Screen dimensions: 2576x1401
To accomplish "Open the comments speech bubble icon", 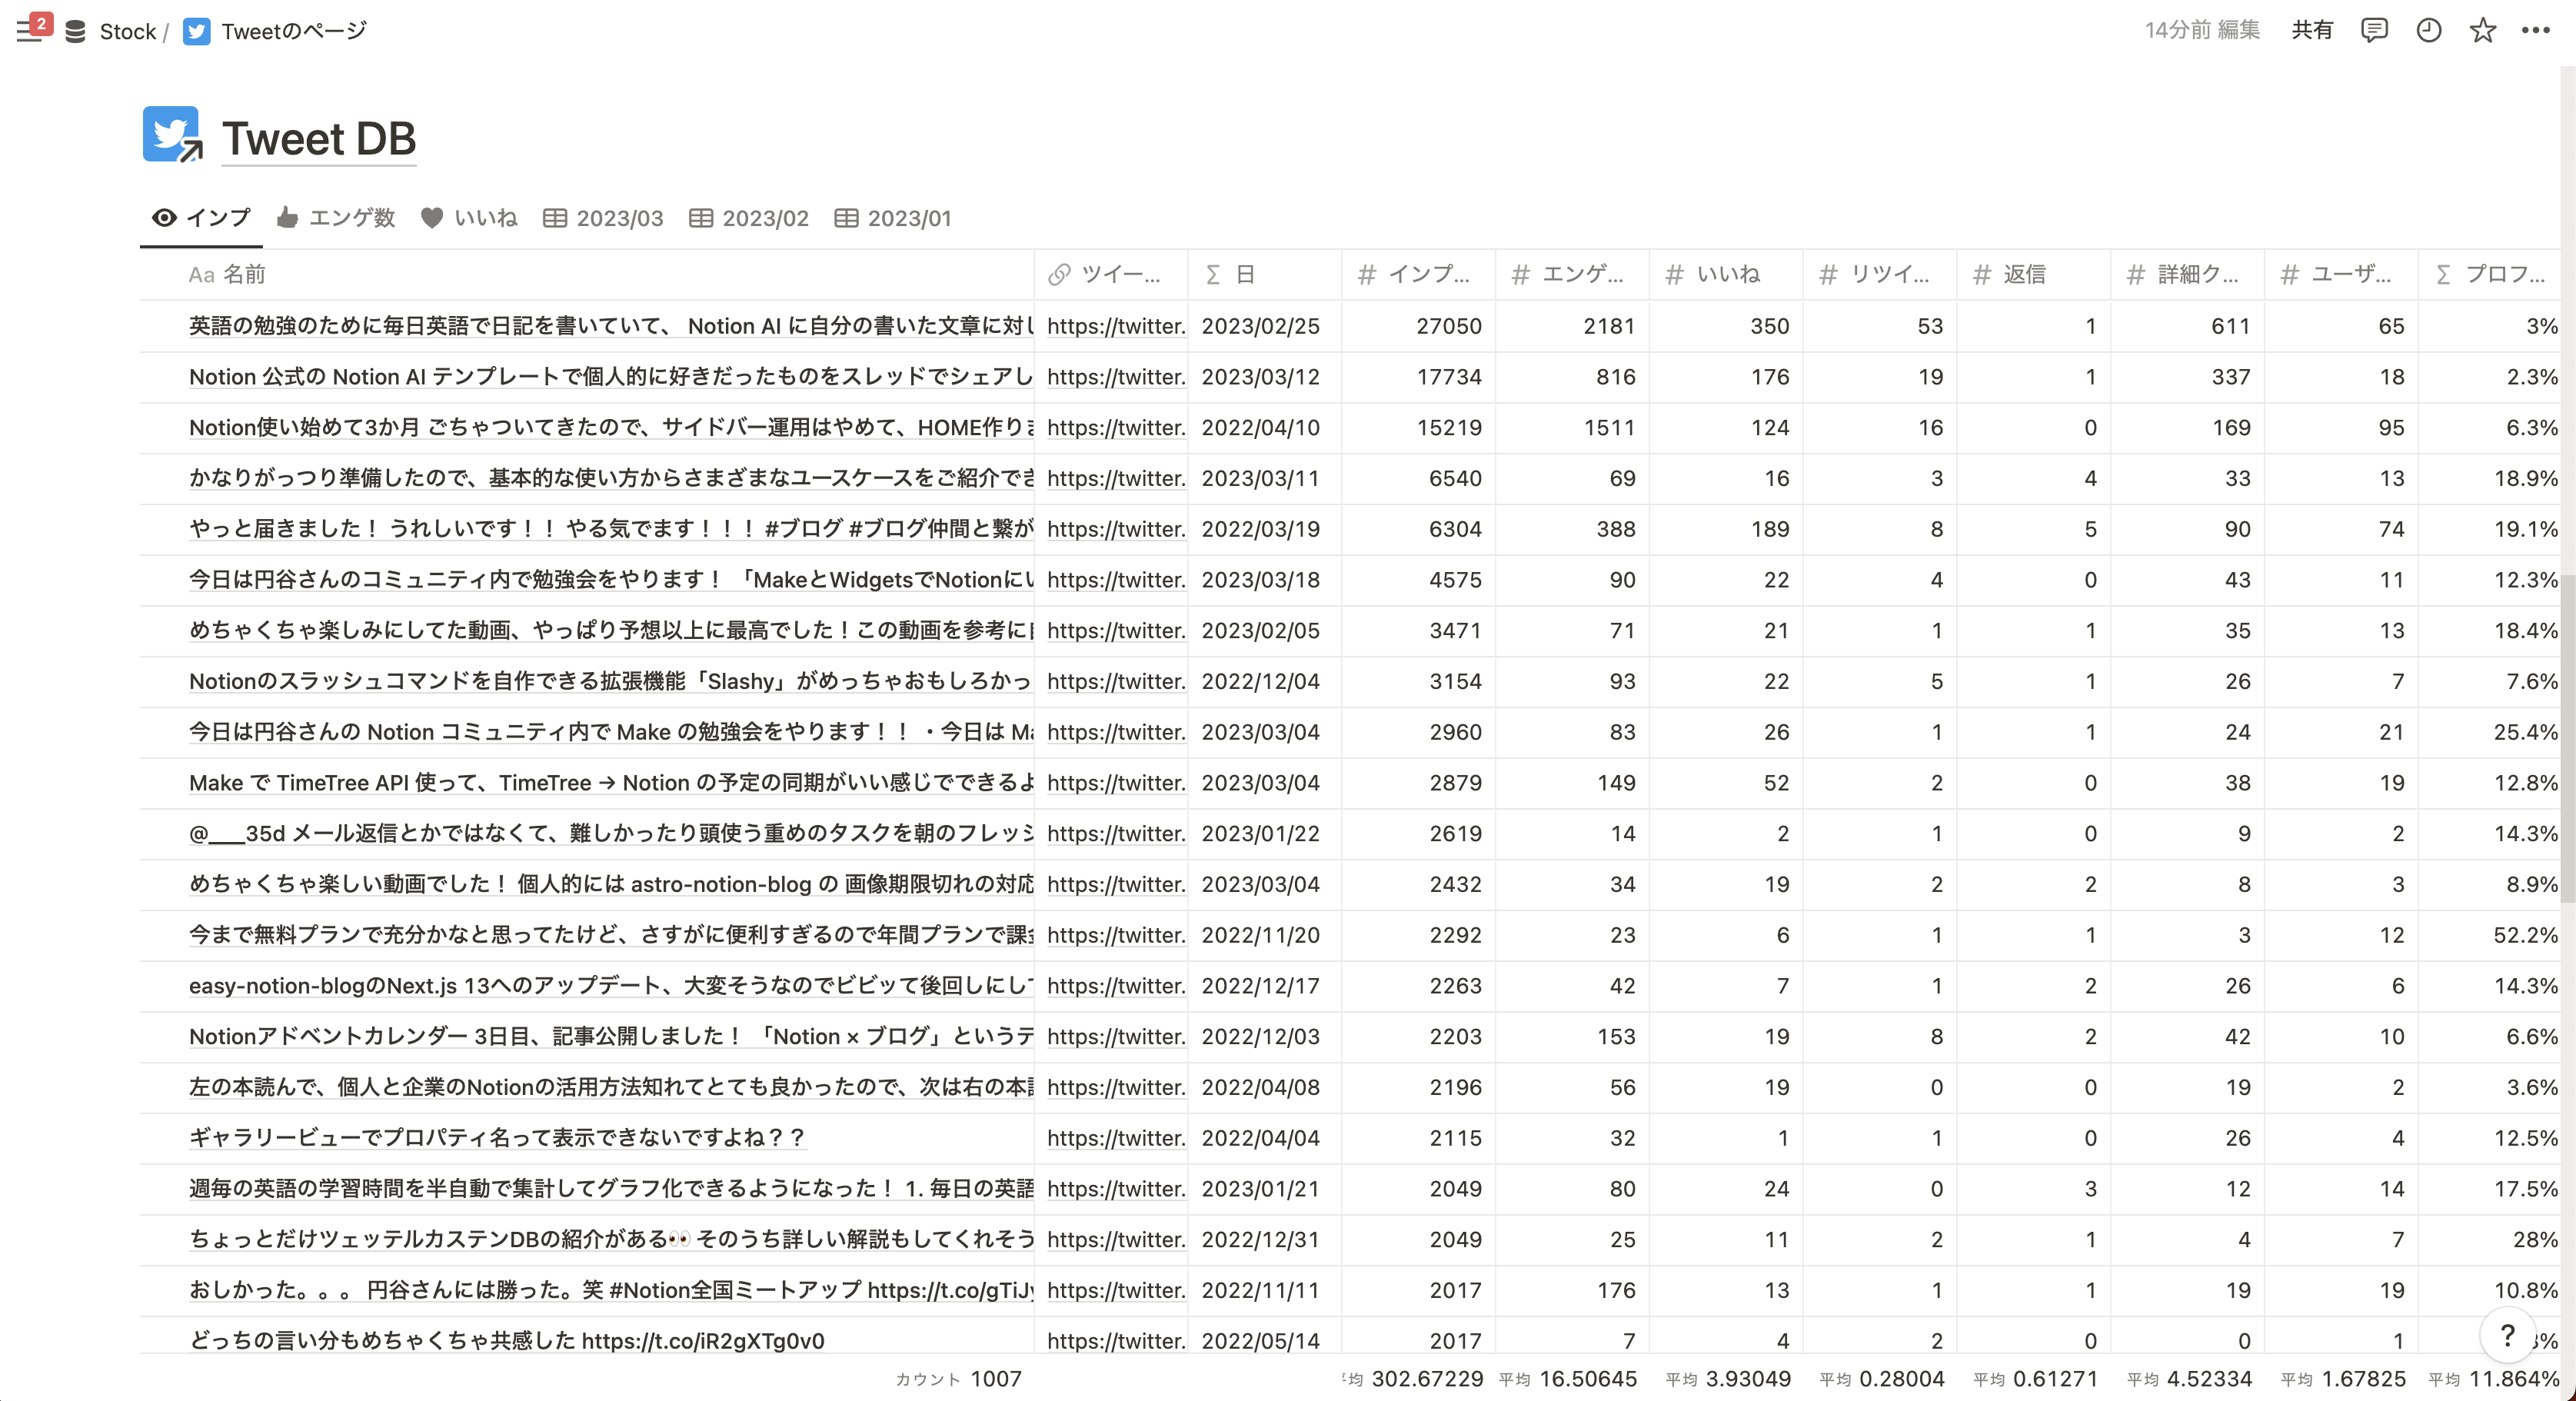I will pyautogui.click(x=2374, y=30).
